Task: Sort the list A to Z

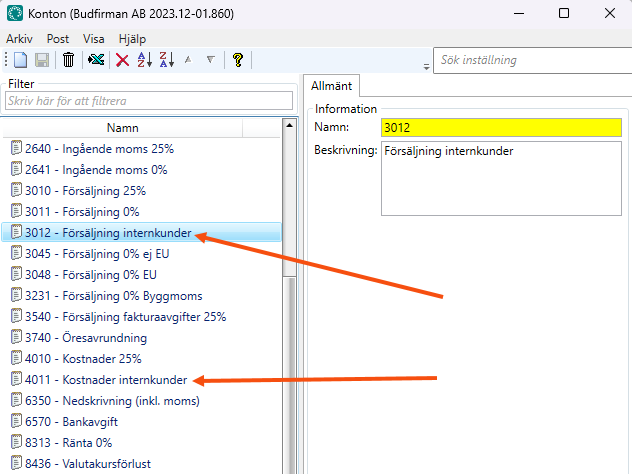Action: (x=144, y=60)
